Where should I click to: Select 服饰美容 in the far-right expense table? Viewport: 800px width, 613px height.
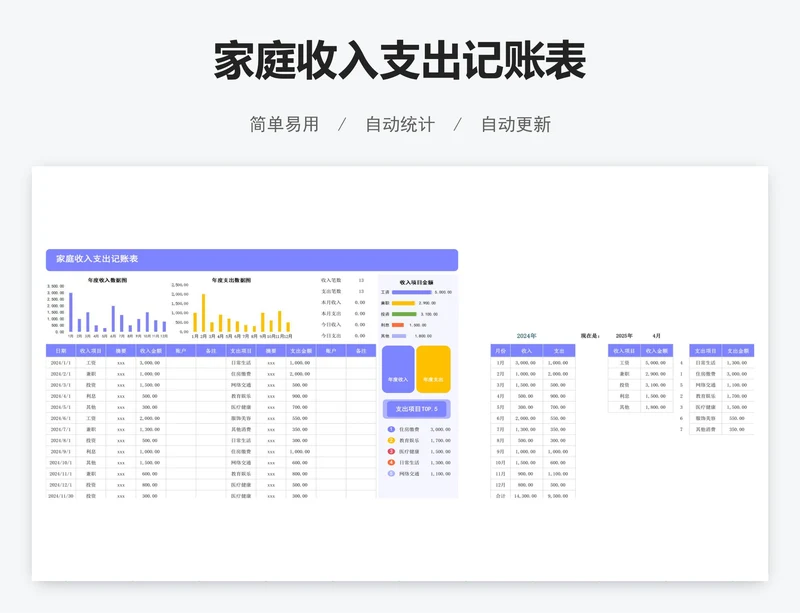tap(706, 419)
